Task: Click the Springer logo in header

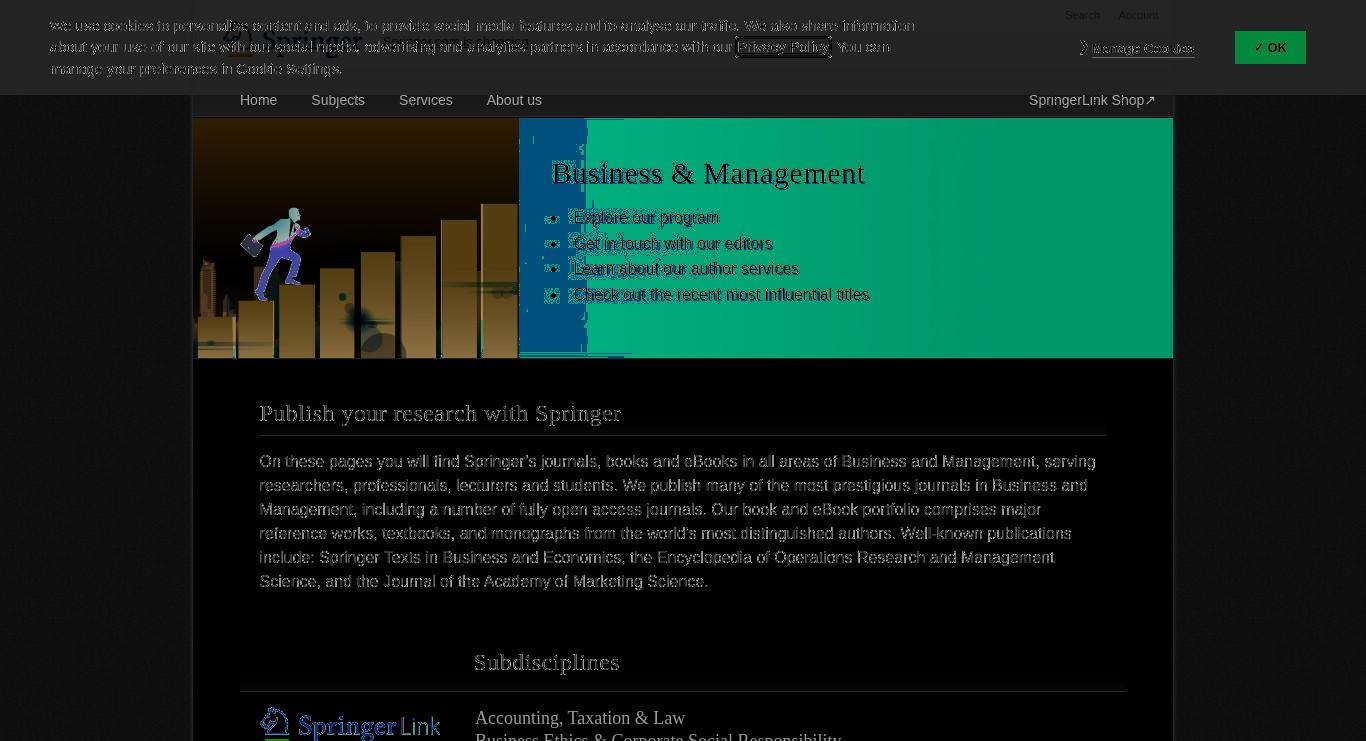Action: click(x=292, y=42)
